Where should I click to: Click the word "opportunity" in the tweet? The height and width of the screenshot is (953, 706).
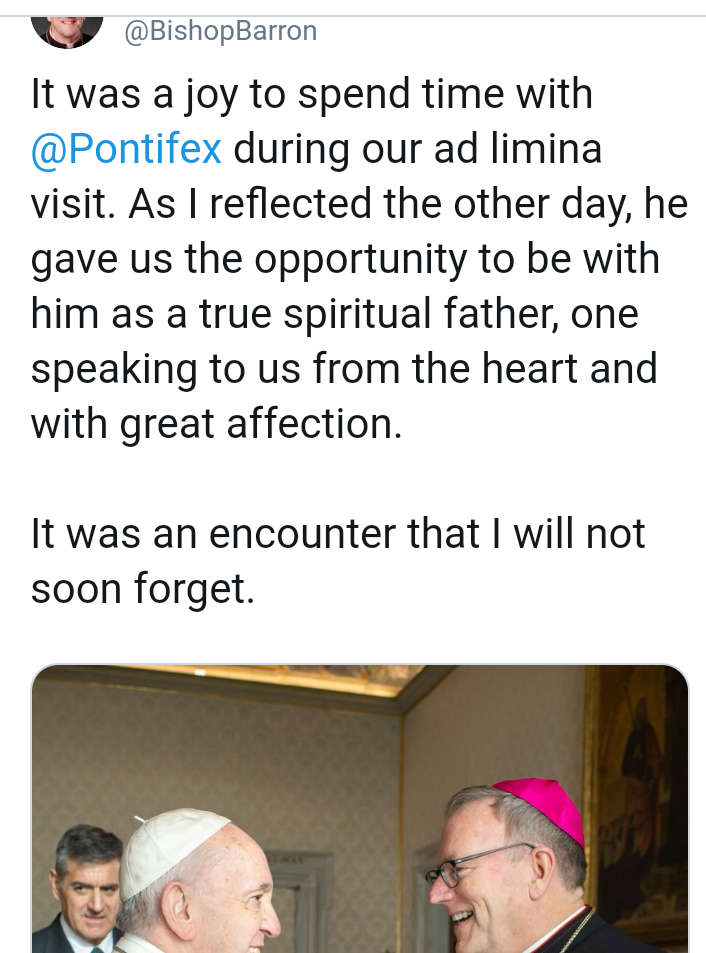pyautogui.click(x=360, y=260)
